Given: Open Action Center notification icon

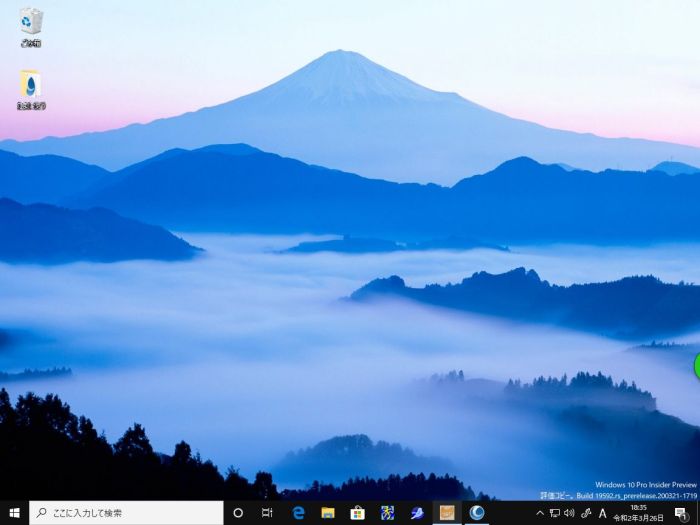Looking at the screenshot, I should coord(681,513).
